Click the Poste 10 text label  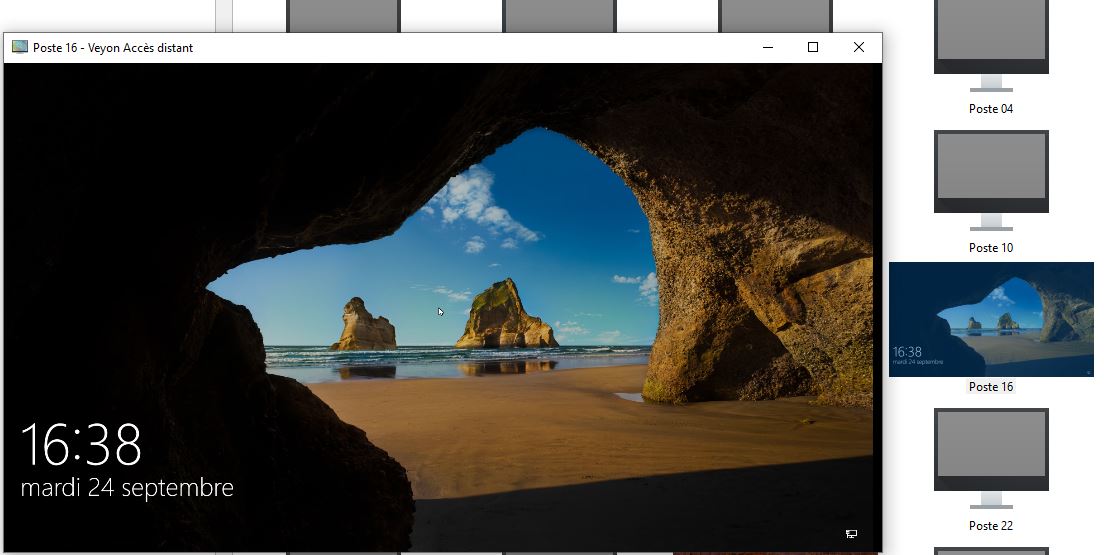point(991,248)
